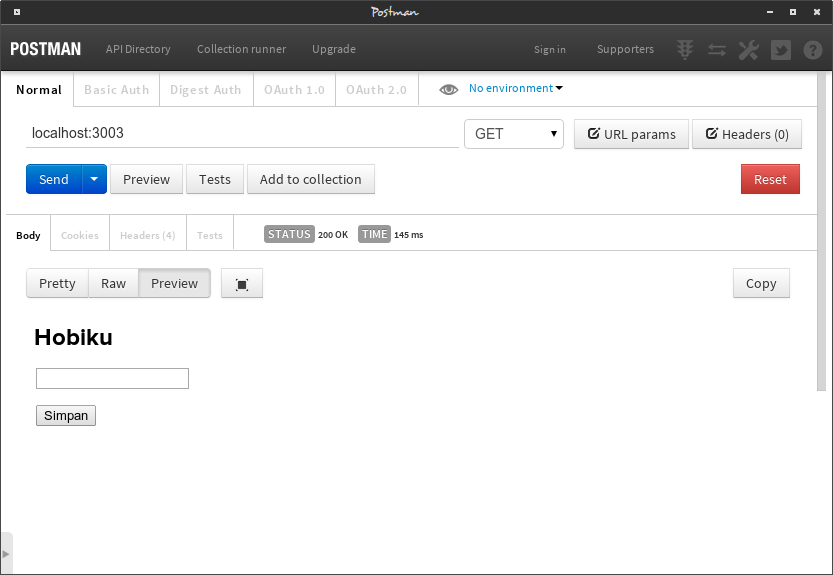Switch to the Basic Auth tab
Image resolution: width=833 pixels, height=575 pixels.
point(116,90)
